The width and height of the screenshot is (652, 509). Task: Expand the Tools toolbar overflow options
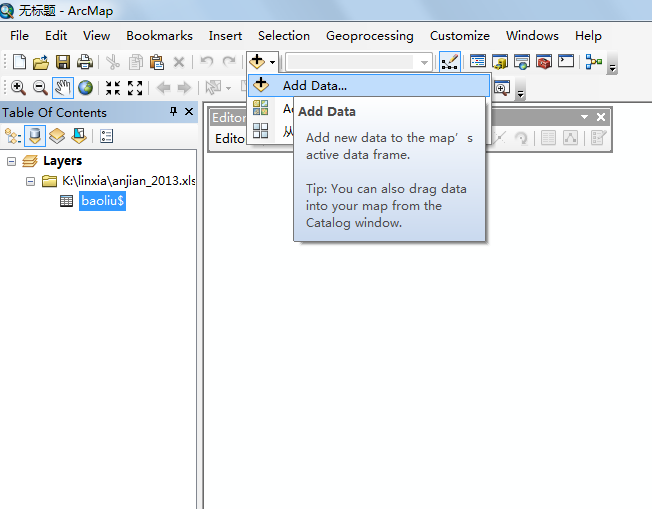click(520, 93)
